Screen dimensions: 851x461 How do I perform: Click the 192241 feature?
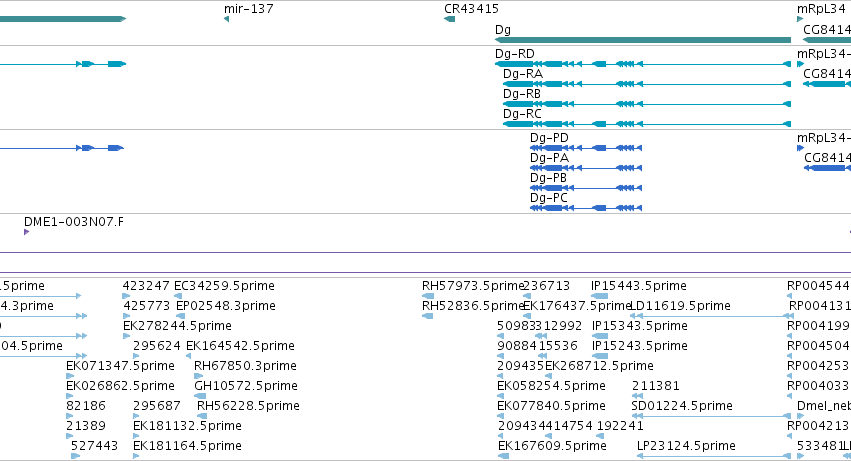pyautogui.click(x=600, y=437)
